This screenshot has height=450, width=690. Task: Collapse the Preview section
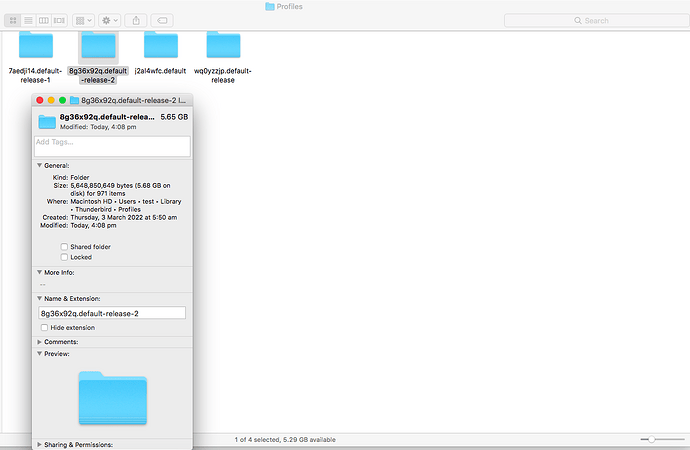(39, 354)
